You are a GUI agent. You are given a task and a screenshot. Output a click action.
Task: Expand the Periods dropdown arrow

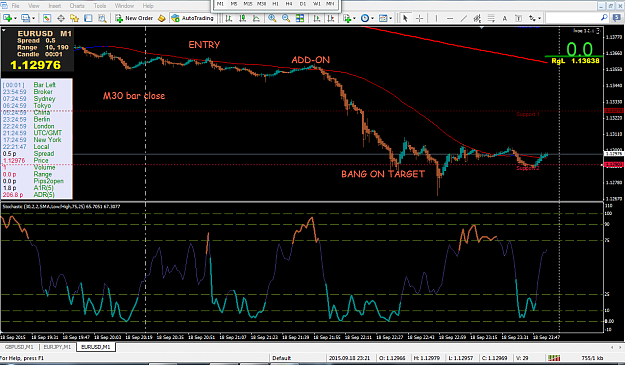pyautogui.click(x=372, y=18)
